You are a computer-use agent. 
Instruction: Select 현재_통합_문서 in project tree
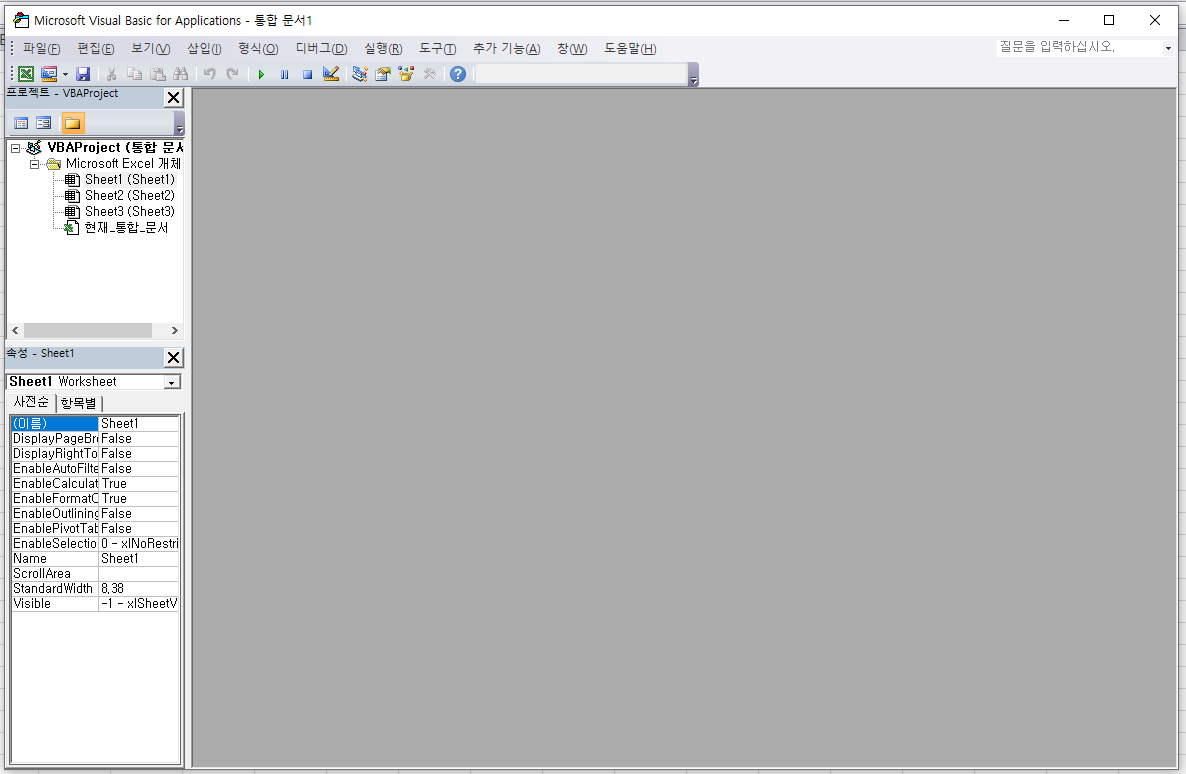click(126, 227)
